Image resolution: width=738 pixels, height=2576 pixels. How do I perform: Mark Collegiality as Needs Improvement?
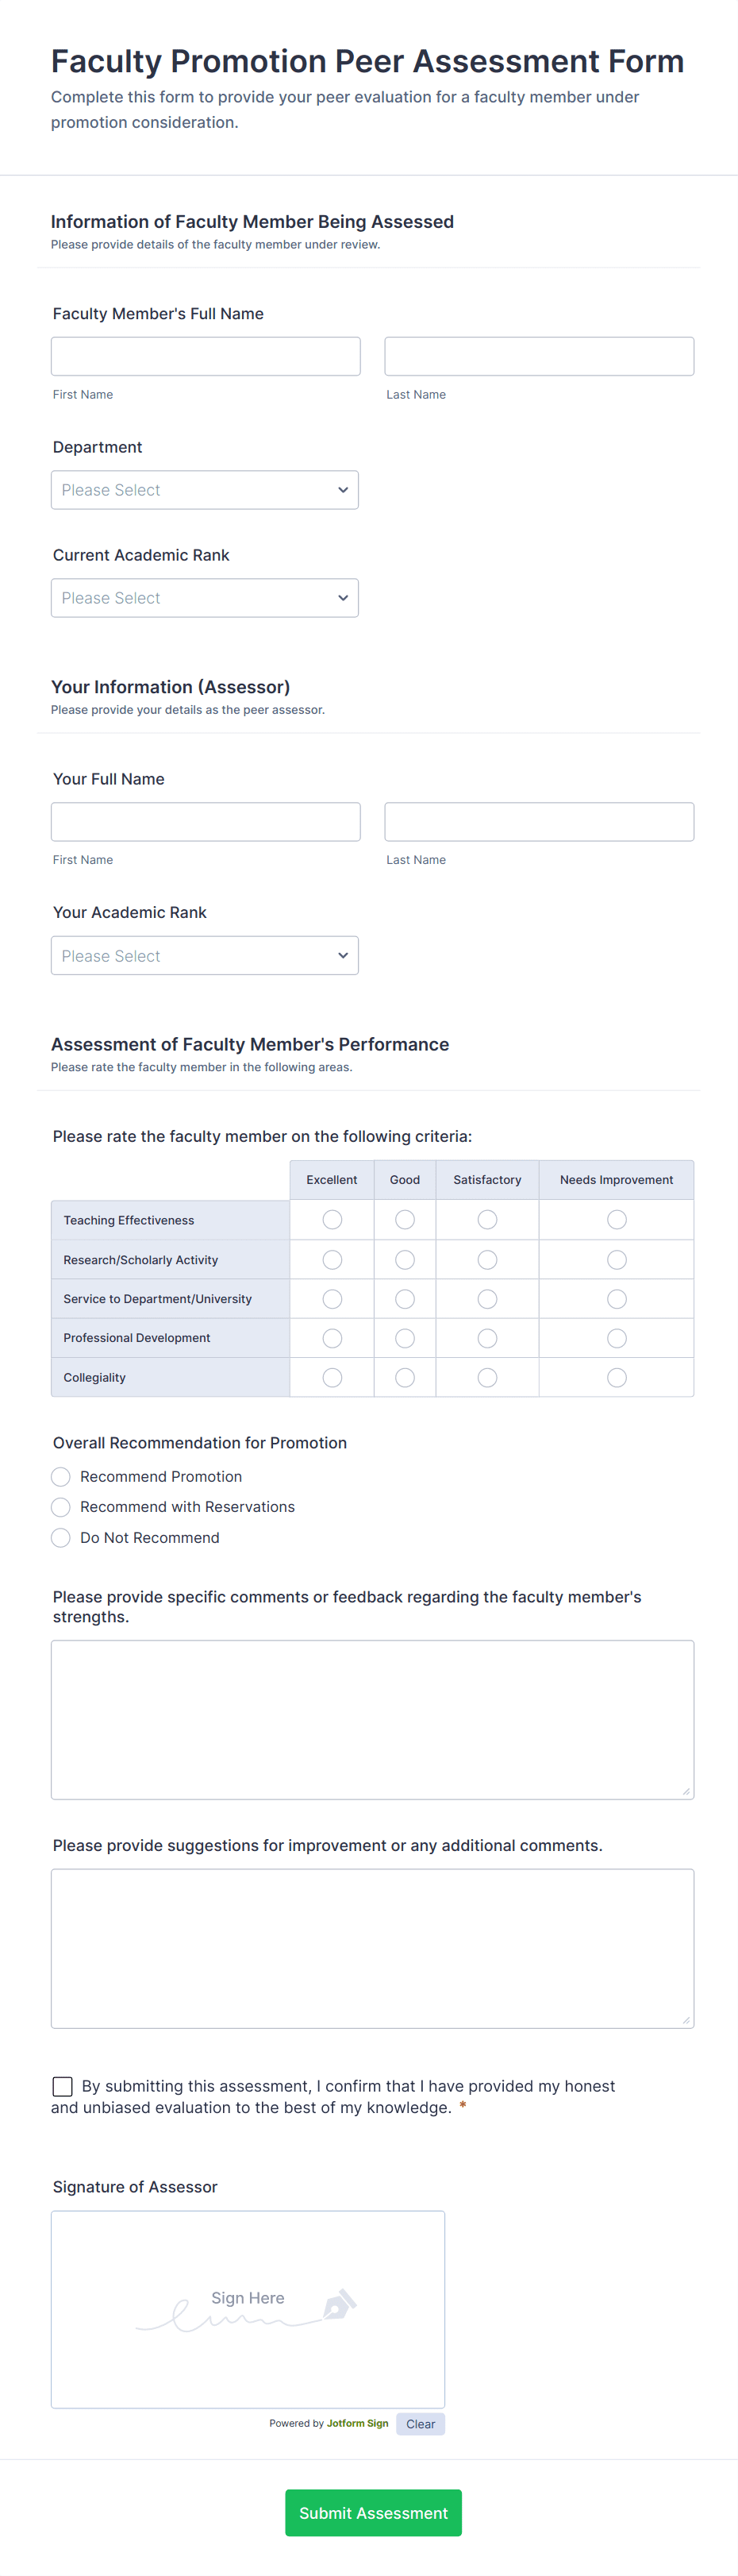click(x=617, y=1378)
